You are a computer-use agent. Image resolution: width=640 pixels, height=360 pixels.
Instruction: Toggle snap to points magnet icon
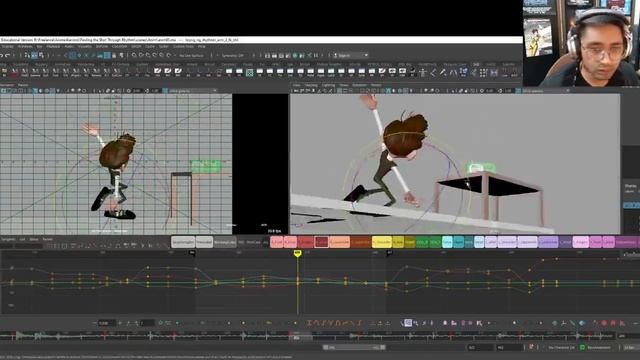[x=148, y=55]
